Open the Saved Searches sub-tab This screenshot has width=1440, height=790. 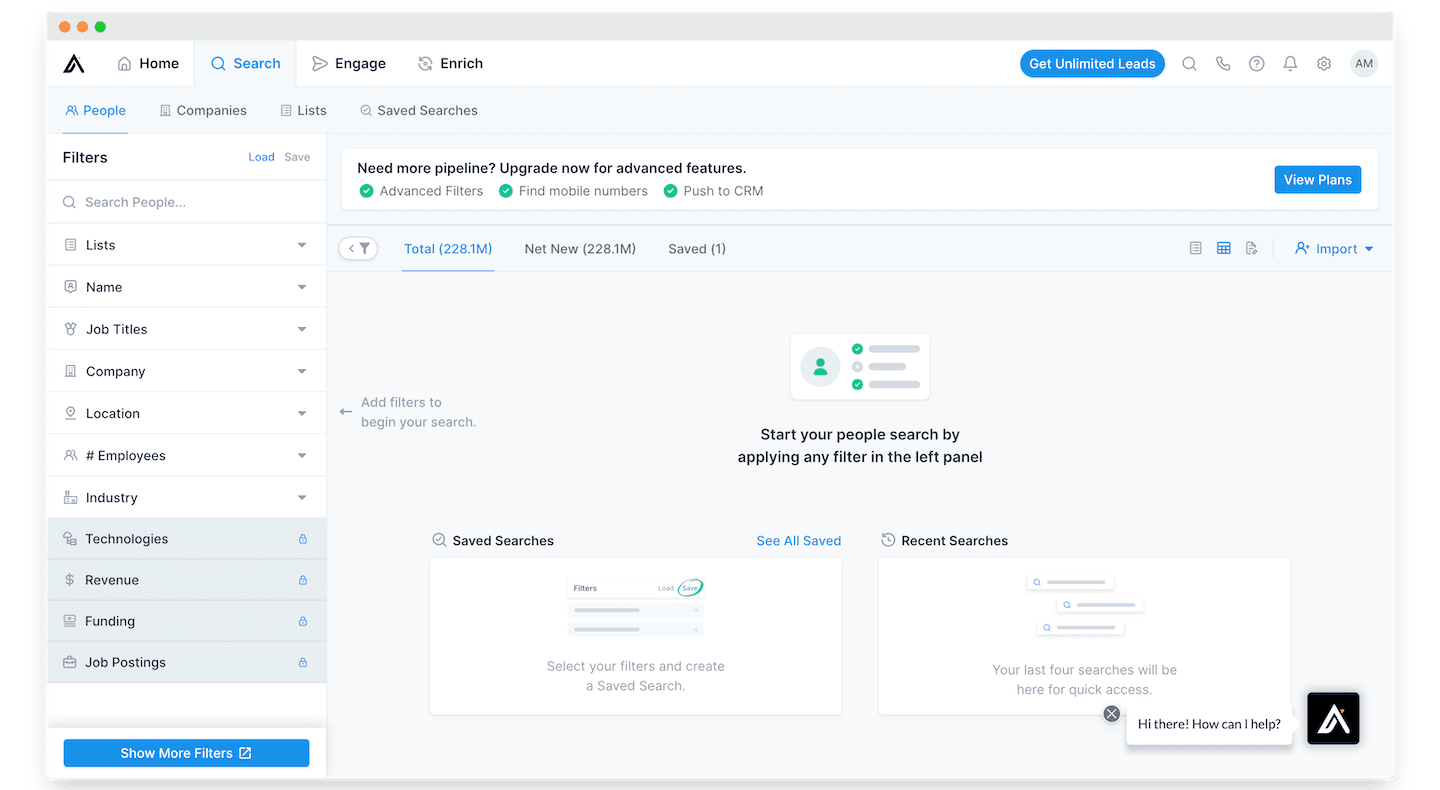[419, 110]
